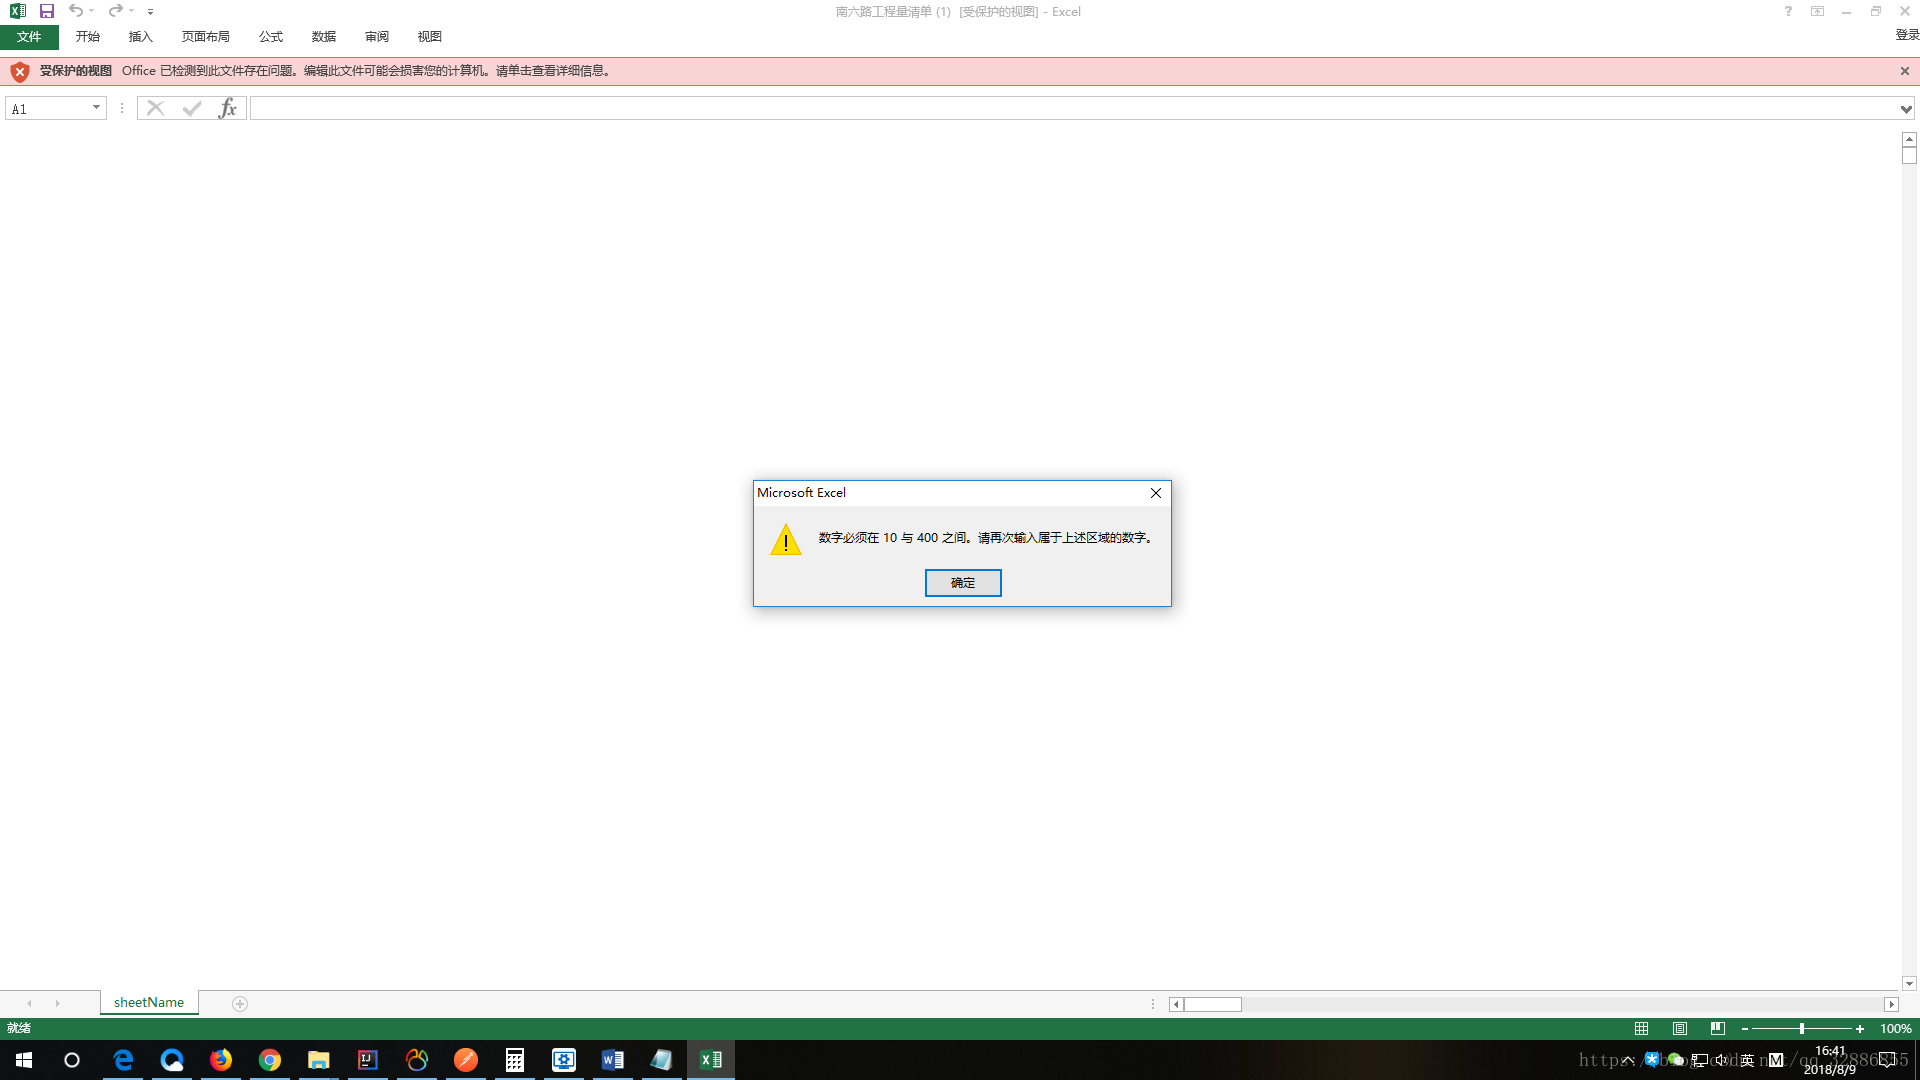The width and height of the screenshot is (1920, 1080).
Task: Click the red protected view shield icon
Action: 20,71
